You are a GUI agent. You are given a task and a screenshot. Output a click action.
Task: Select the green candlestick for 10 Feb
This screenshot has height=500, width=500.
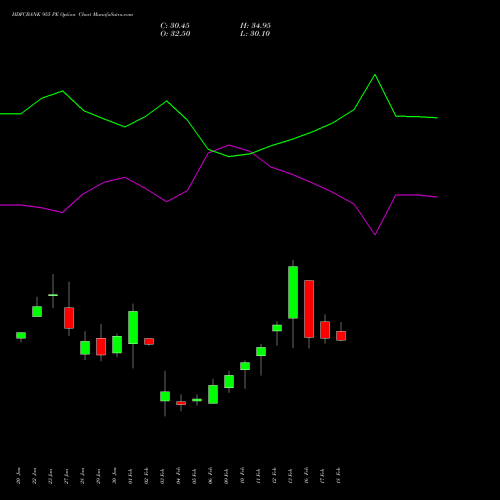coord(245,366)
